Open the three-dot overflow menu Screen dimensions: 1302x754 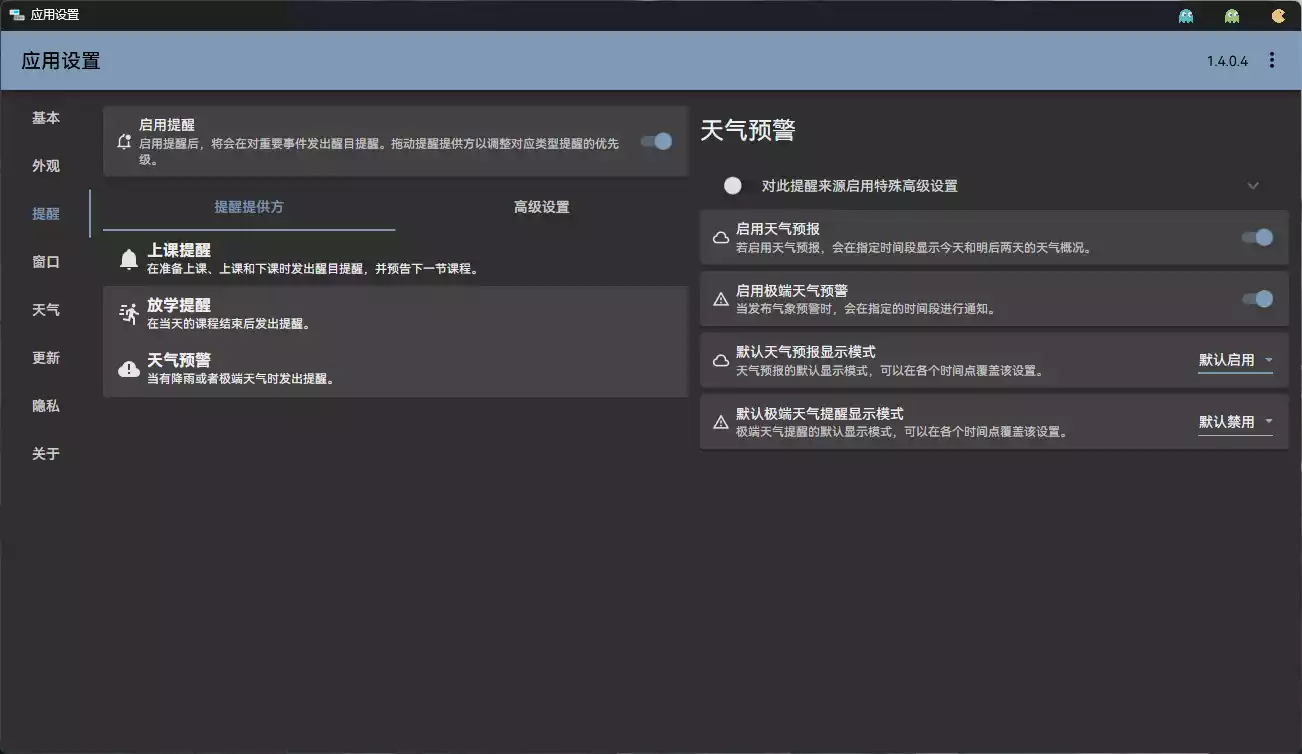click(x=1271, y=60)
